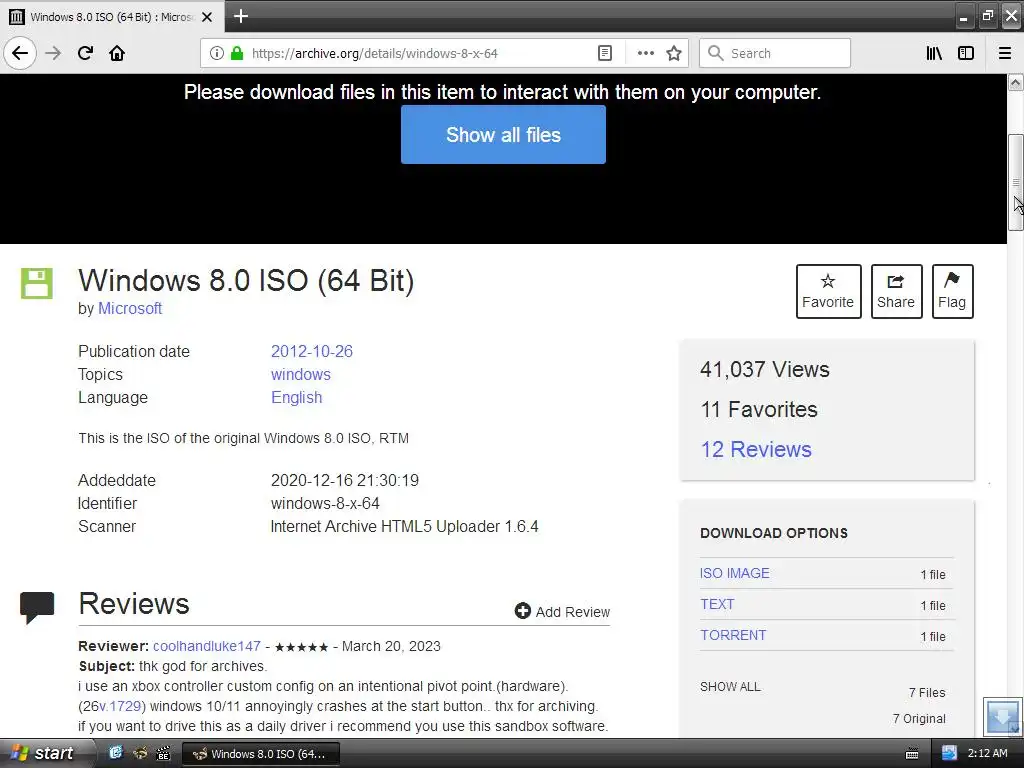Click the taskbar clock 2:12 AM
Image resolution: width=1024 pixels, height=768 pixels.
coord(987,753)
